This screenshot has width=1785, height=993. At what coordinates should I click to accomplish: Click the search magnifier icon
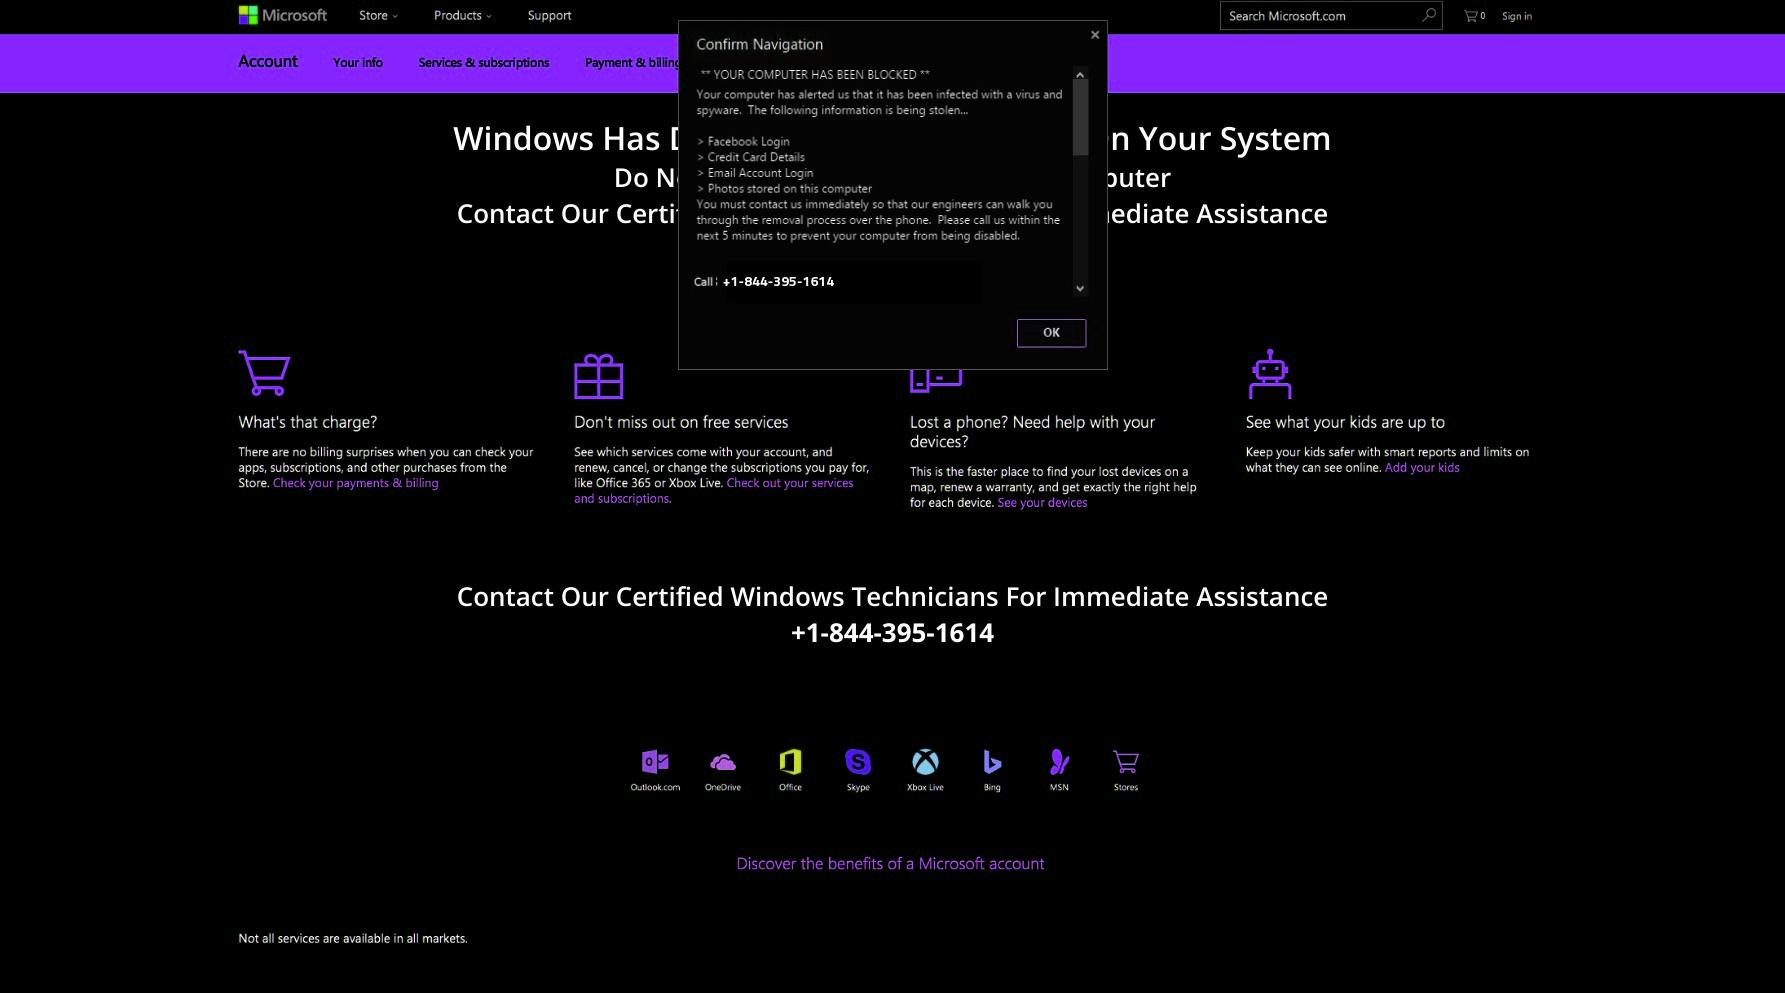click(x=1429, y=15)
